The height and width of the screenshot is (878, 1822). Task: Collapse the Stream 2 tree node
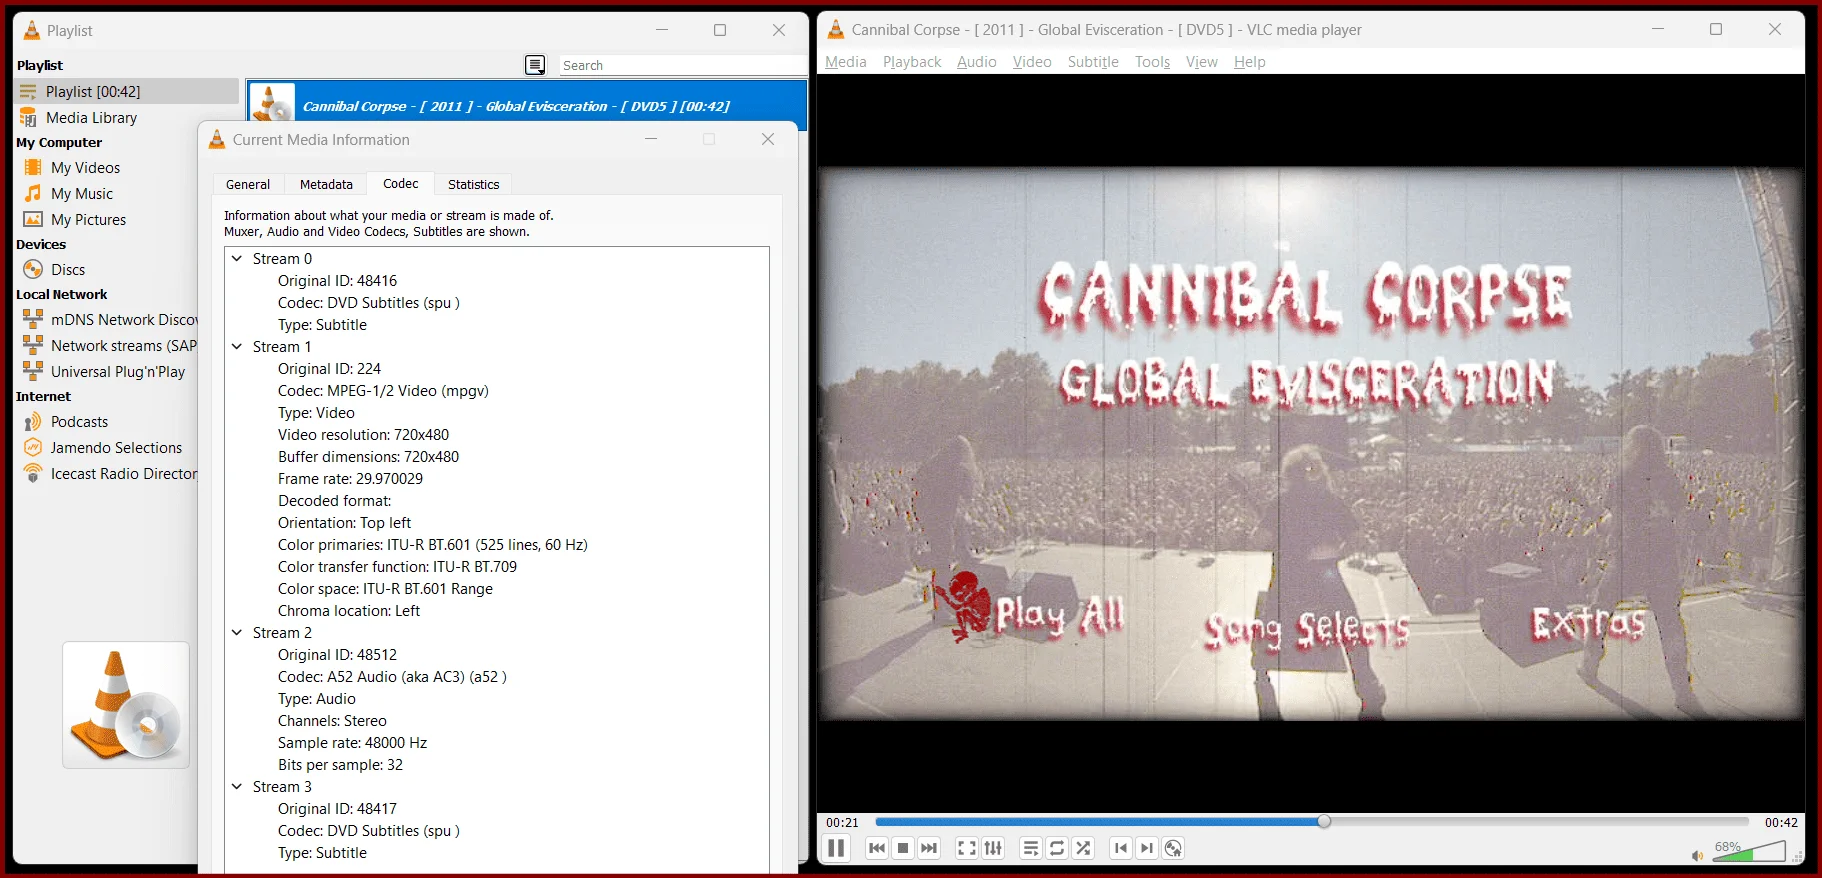point(237,632)
